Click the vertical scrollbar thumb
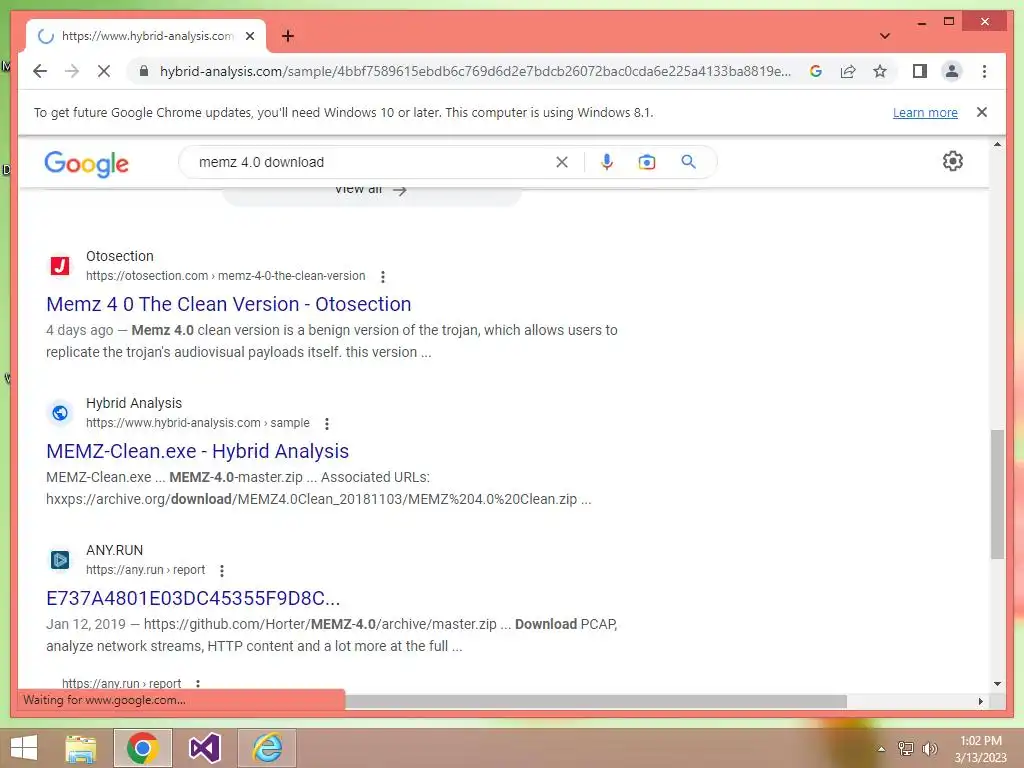 [997, 494]
